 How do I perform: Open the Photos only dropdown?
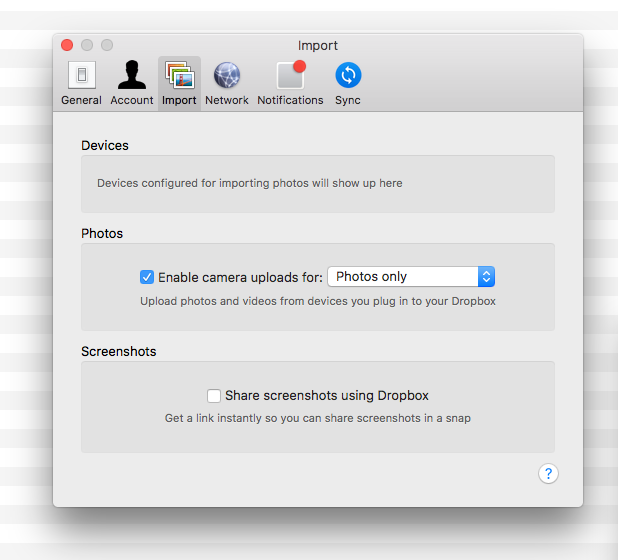(x=411, y=277)
